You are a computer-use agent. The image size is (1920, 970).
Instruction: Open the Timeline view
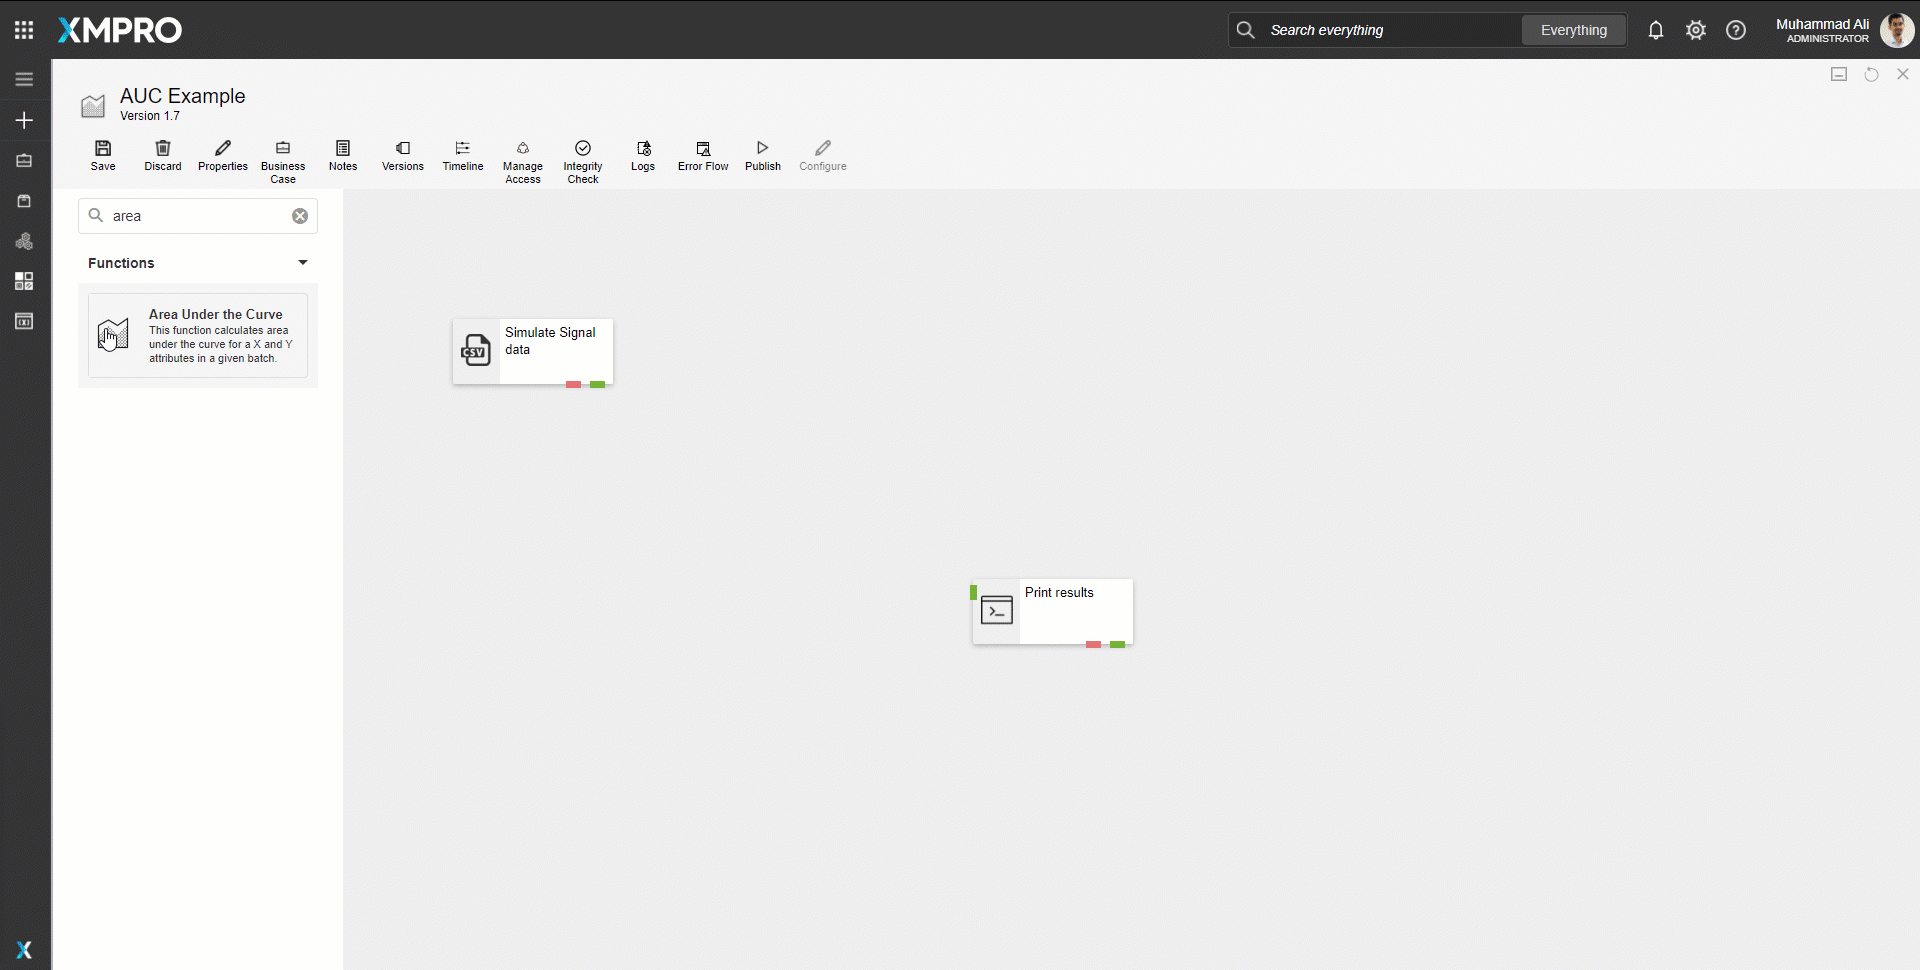(x=463, y=155)
